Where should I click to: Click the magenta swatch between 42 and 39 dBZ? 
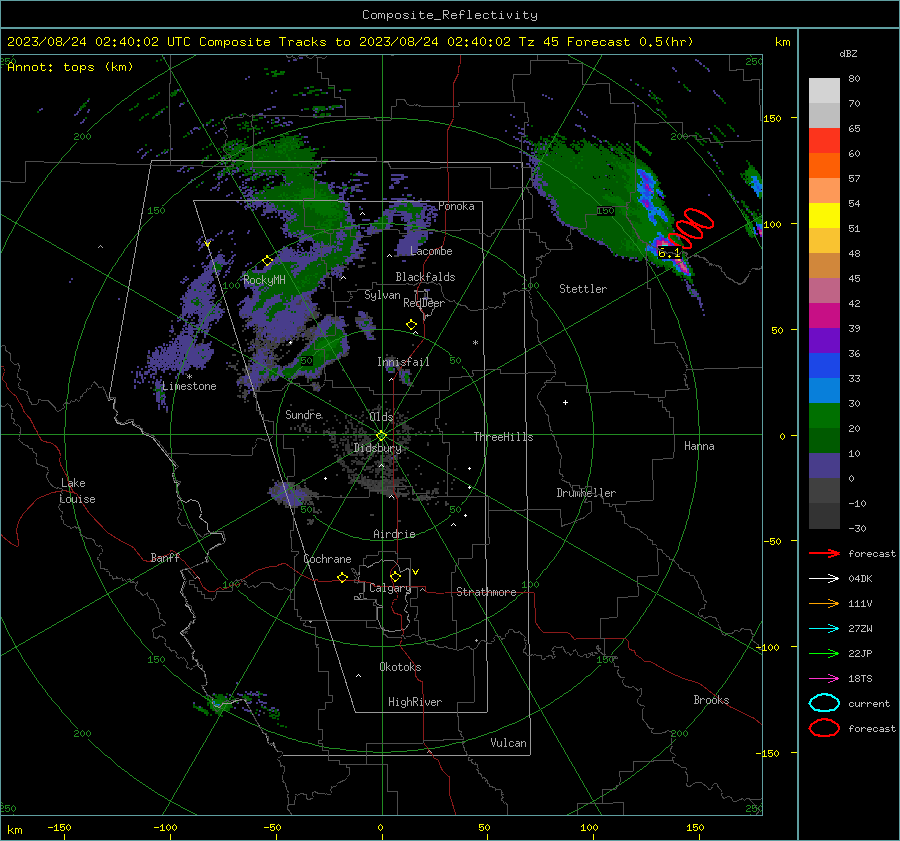pos(824,315)
